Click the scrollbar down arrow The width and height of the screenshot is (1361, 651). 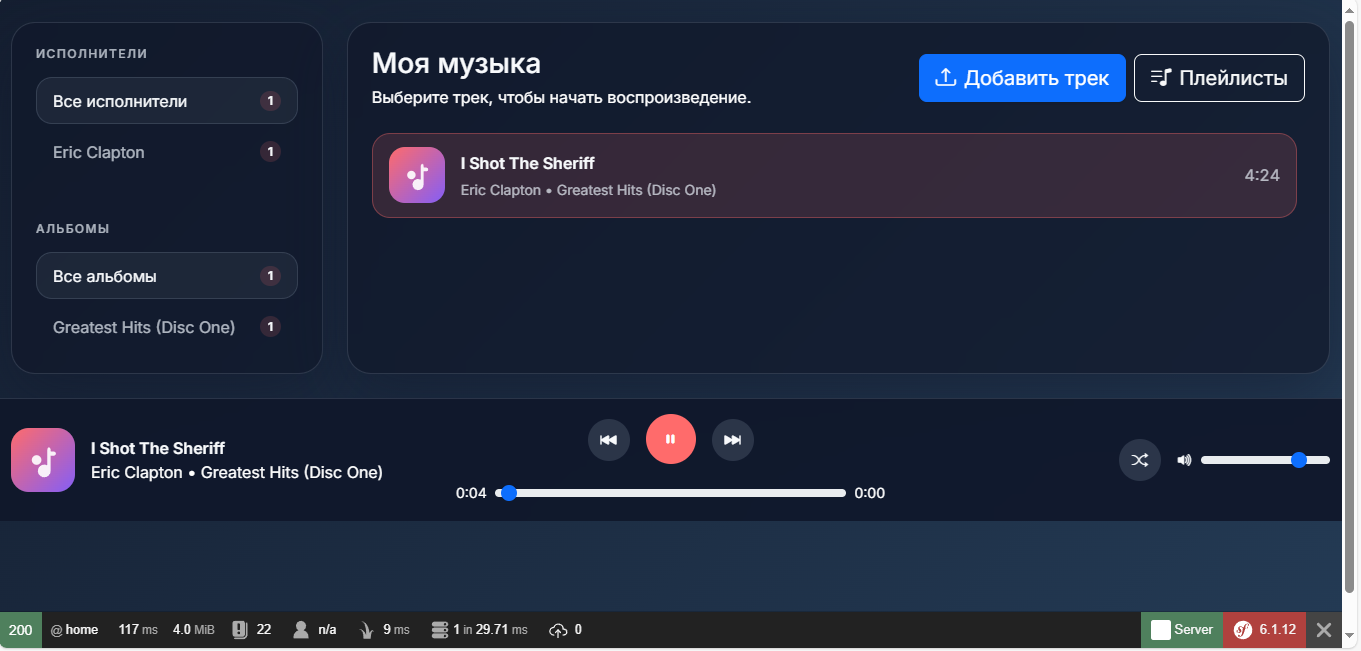1351,636
